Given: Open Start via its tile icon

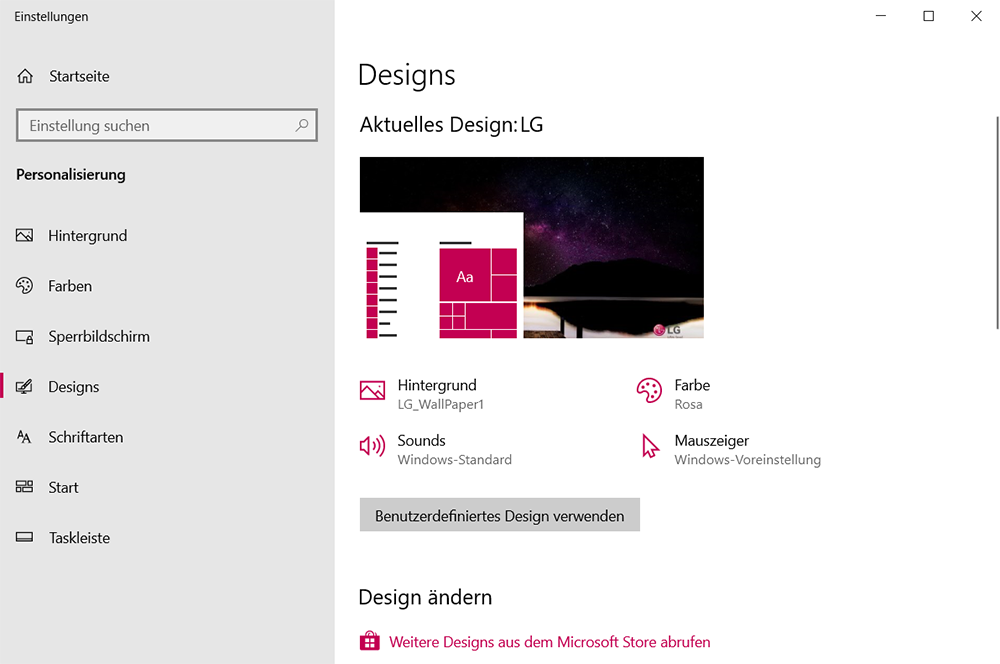Looking at the screenshot, I should [25, 487].
